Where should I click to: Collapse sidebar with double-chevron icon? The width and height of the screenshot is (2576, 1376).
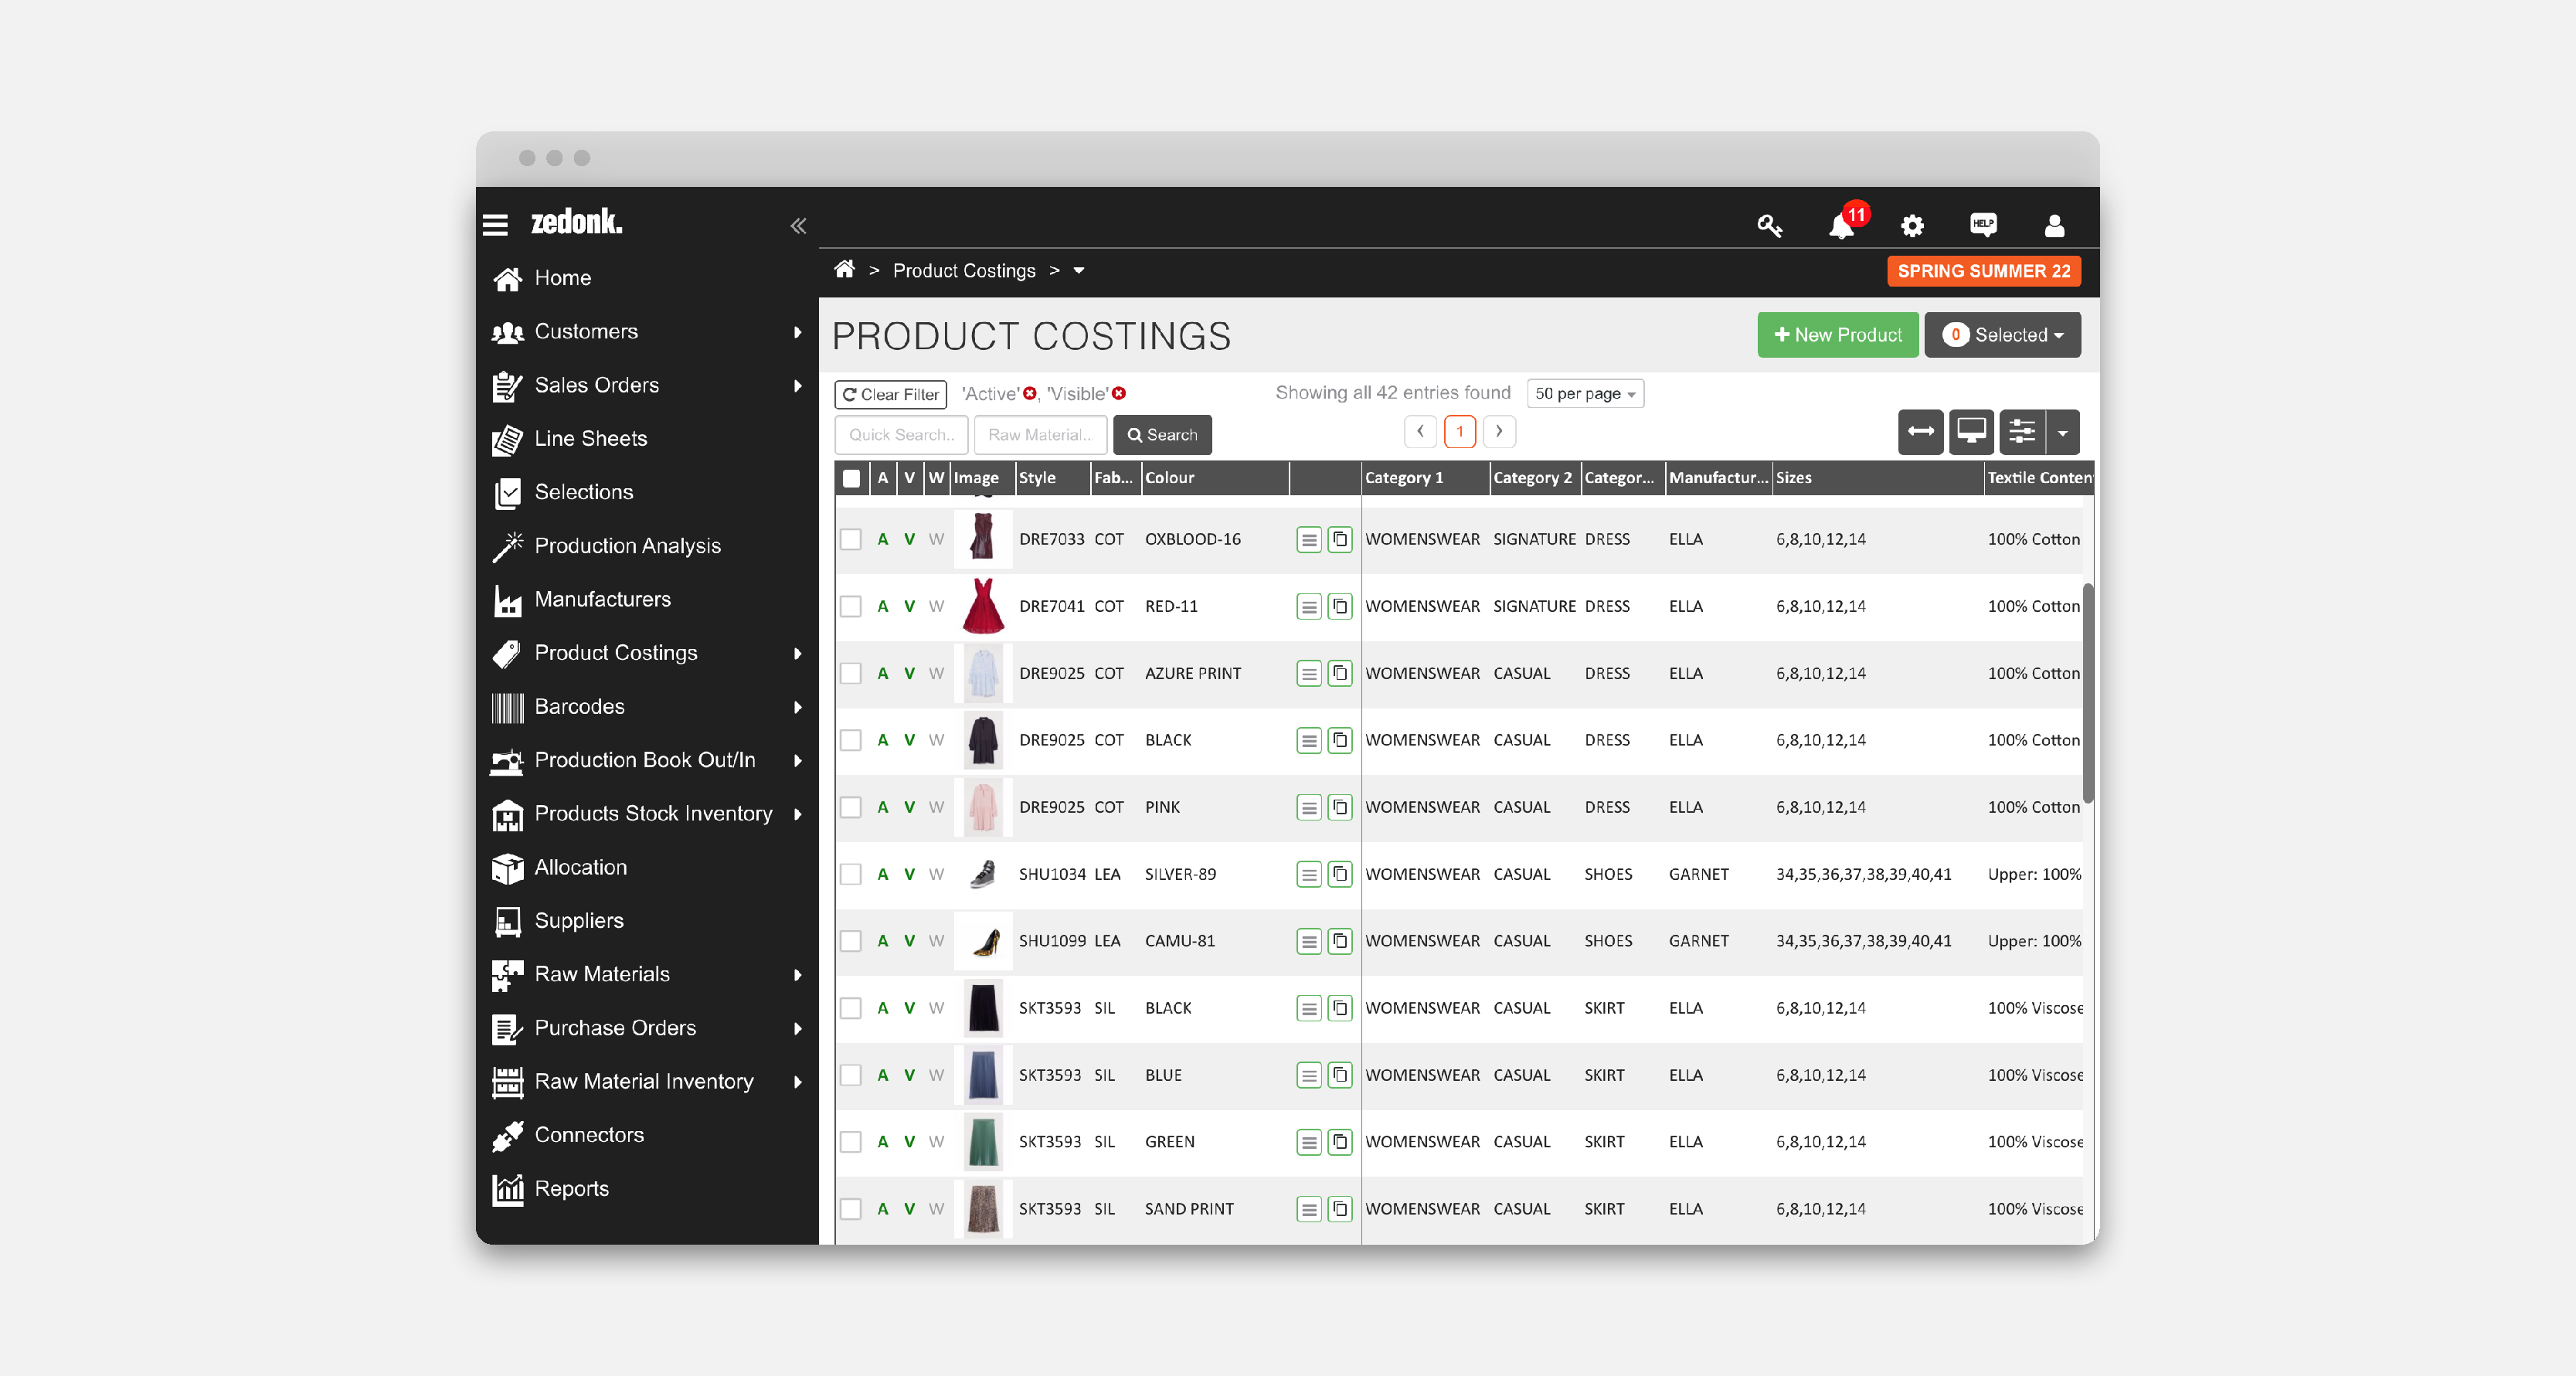(x=798, y=226)
